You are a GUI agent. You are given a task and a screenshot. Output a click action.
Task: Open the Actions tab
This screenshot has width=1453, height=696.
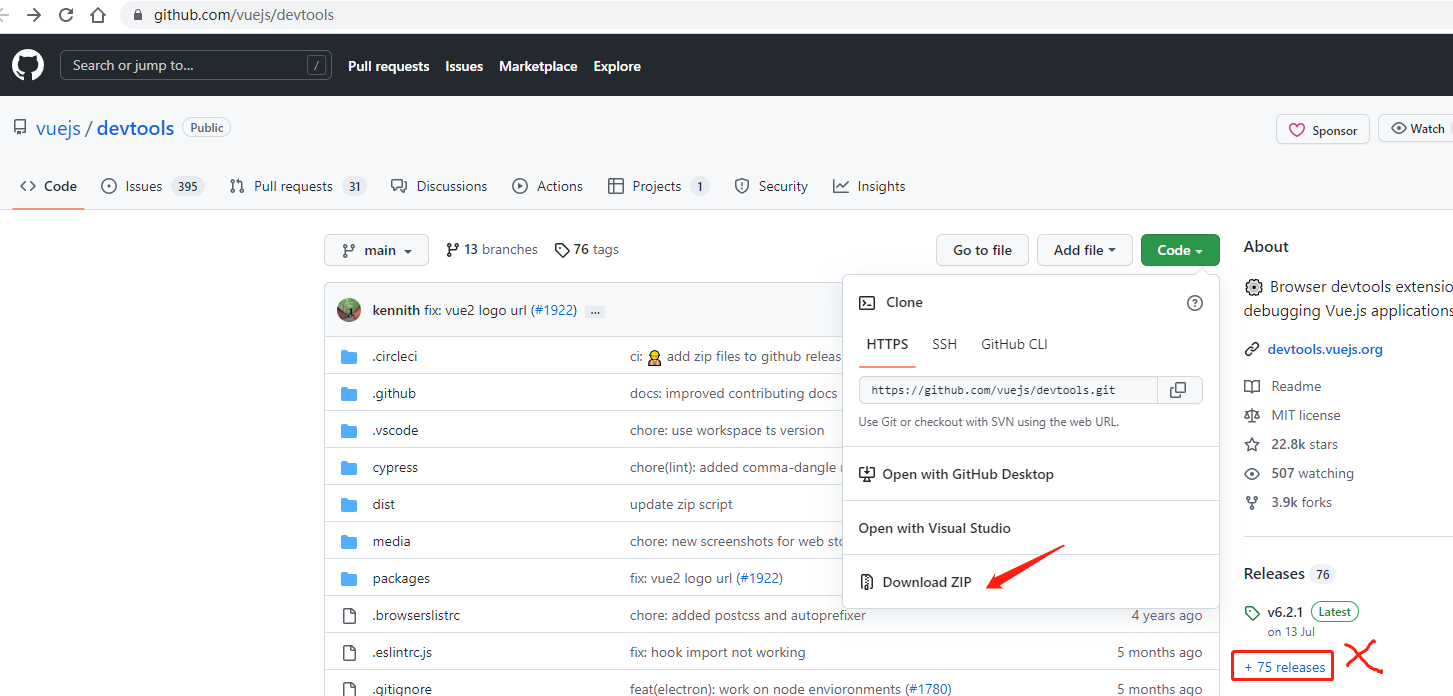click(x=547, y=186)
